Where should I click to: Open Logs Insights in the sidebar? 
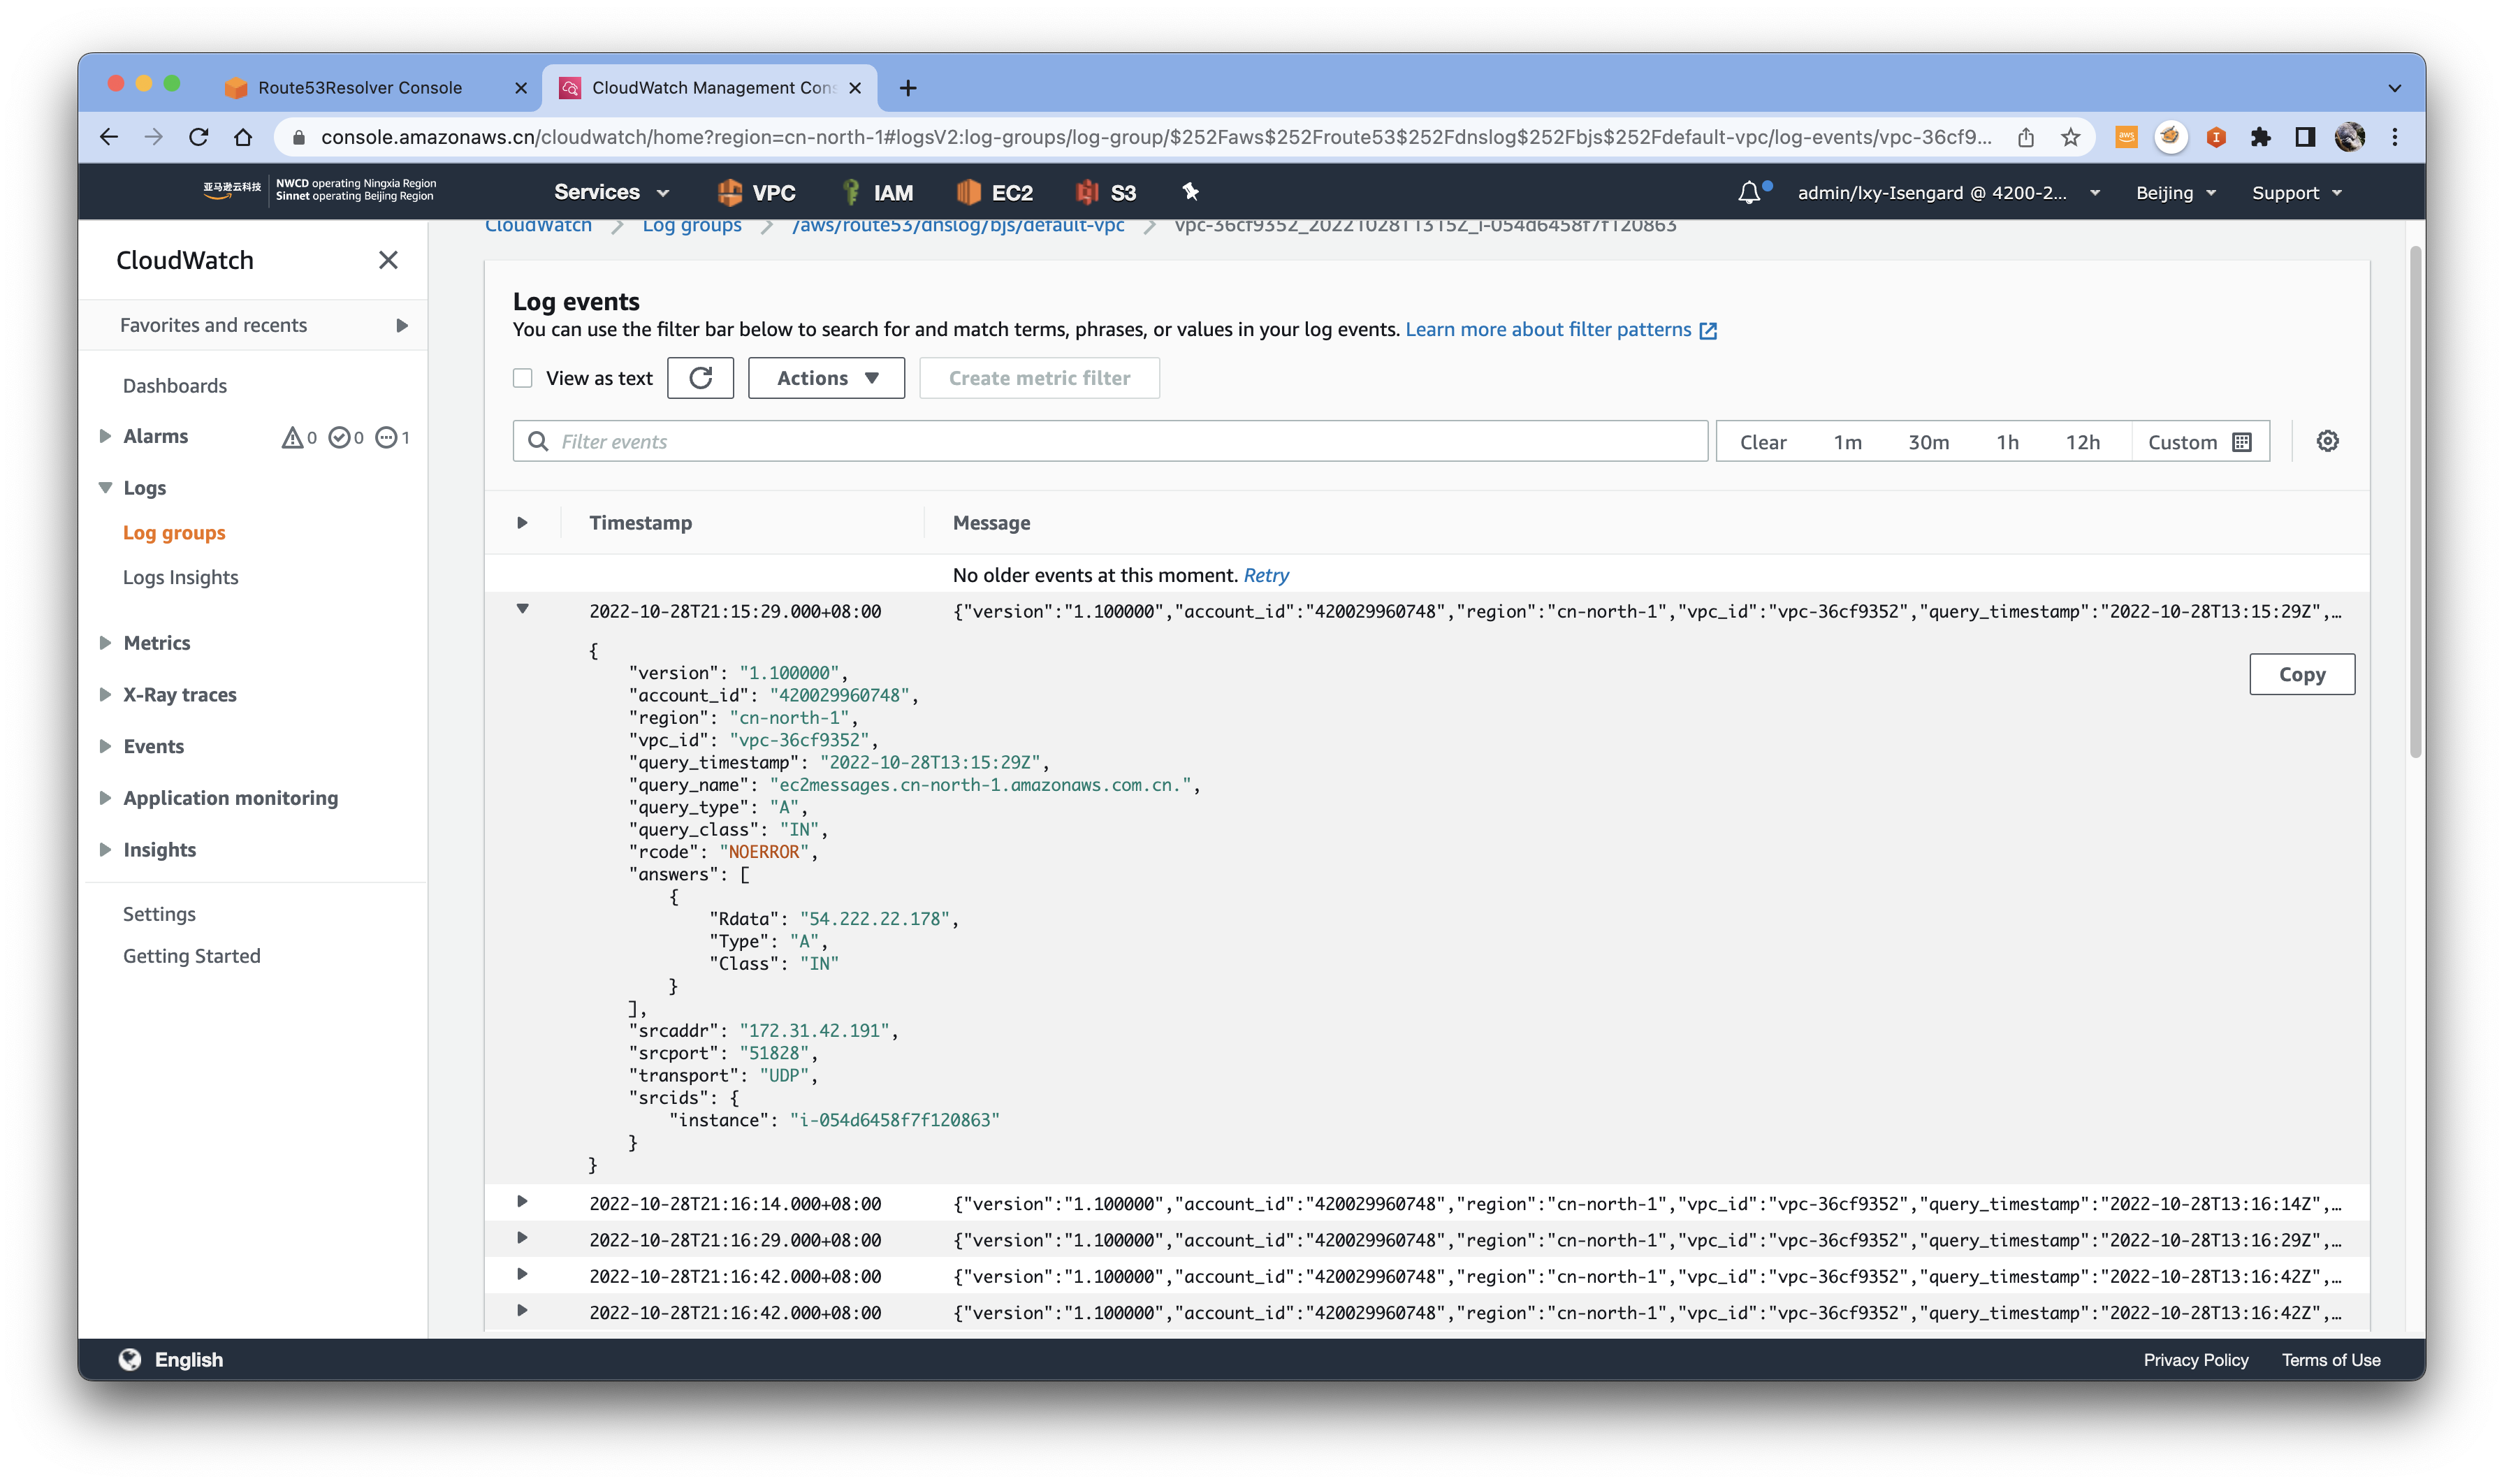point(181,577)
